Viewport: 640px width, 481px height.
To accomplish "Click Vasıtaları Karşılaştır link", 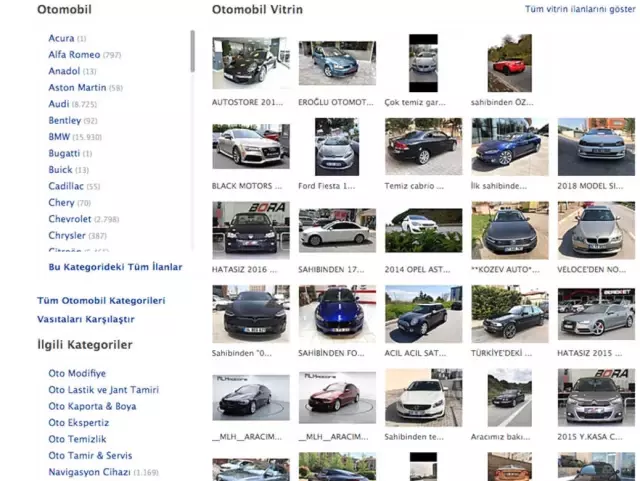I will 86,319.
